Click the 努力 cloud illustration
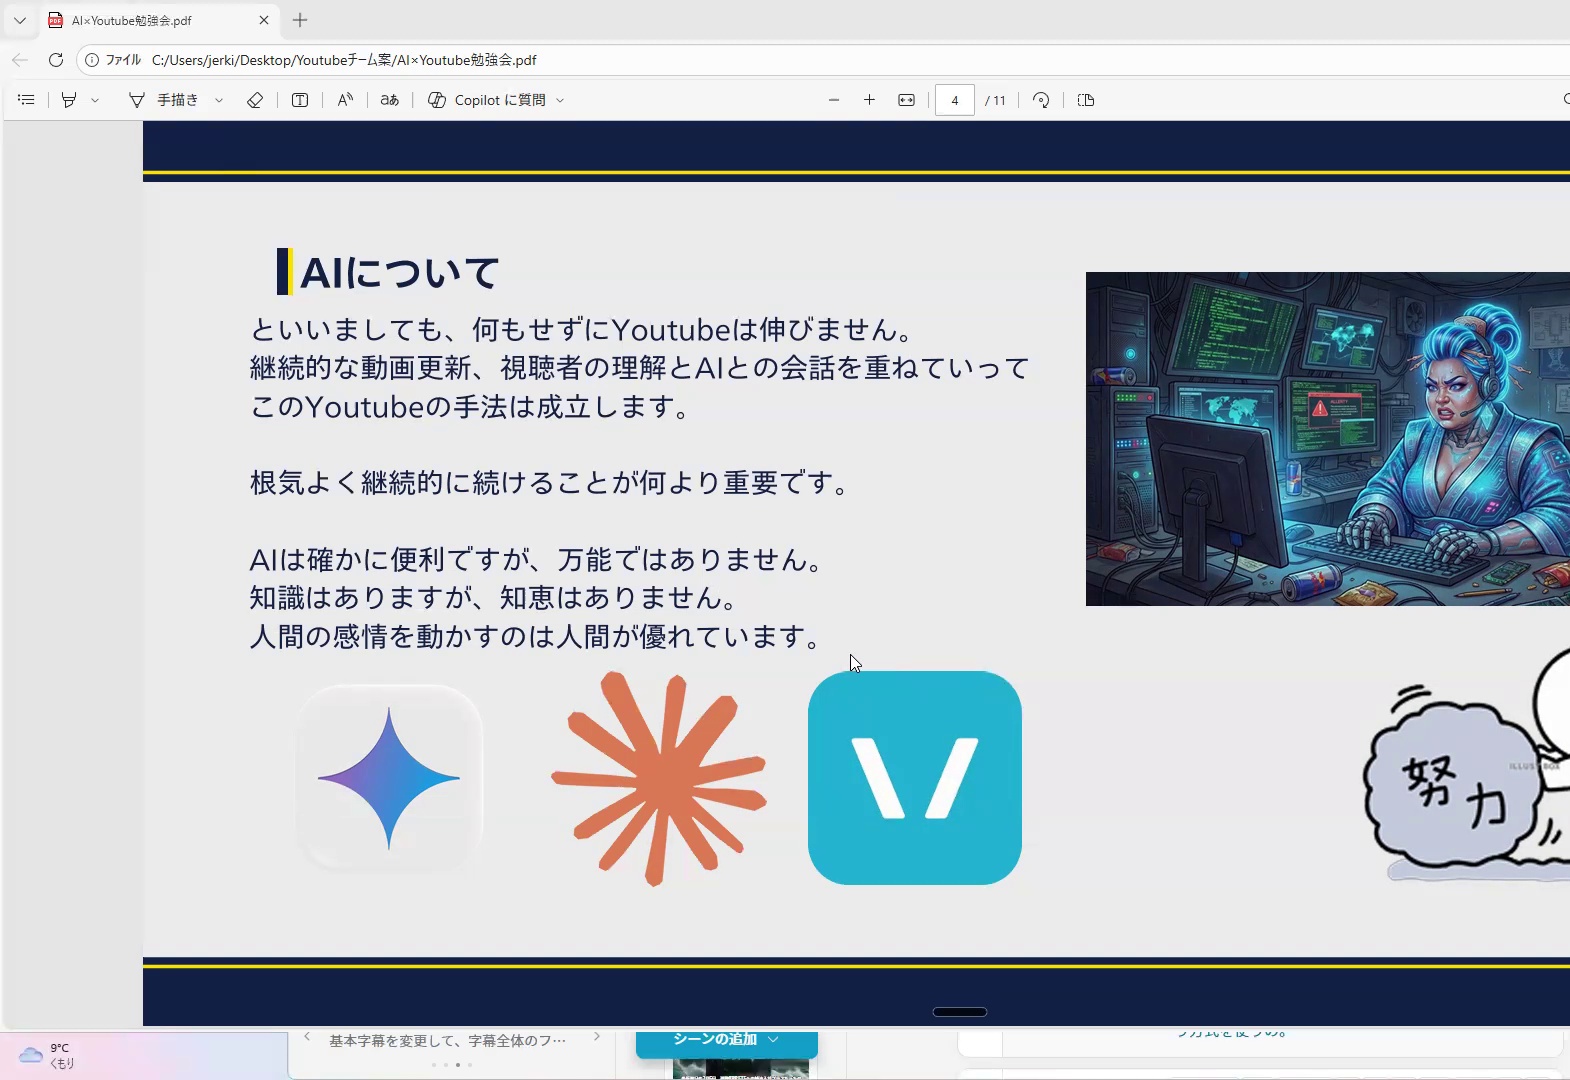 pos(1455,785)
